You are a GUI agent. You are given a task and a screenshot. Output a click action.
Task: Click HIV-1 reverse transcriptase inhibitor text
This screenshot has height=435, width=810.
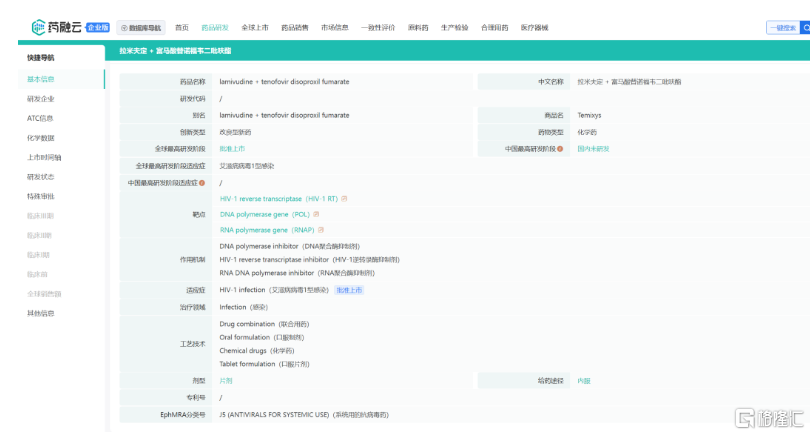pos(309,259)
